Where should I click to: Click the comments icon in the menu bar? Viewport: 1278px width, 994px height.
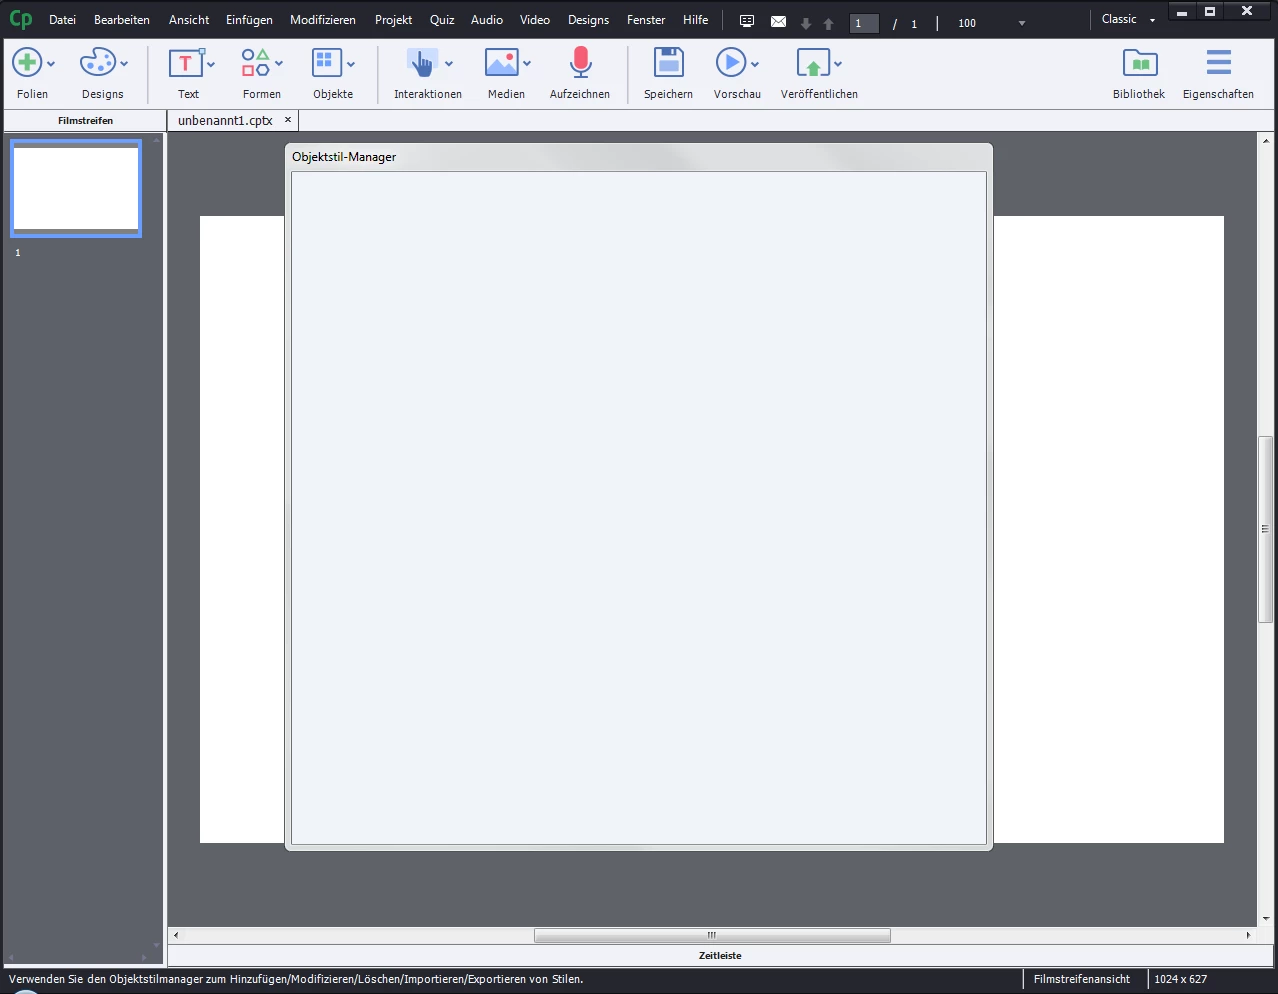(747, 21)
